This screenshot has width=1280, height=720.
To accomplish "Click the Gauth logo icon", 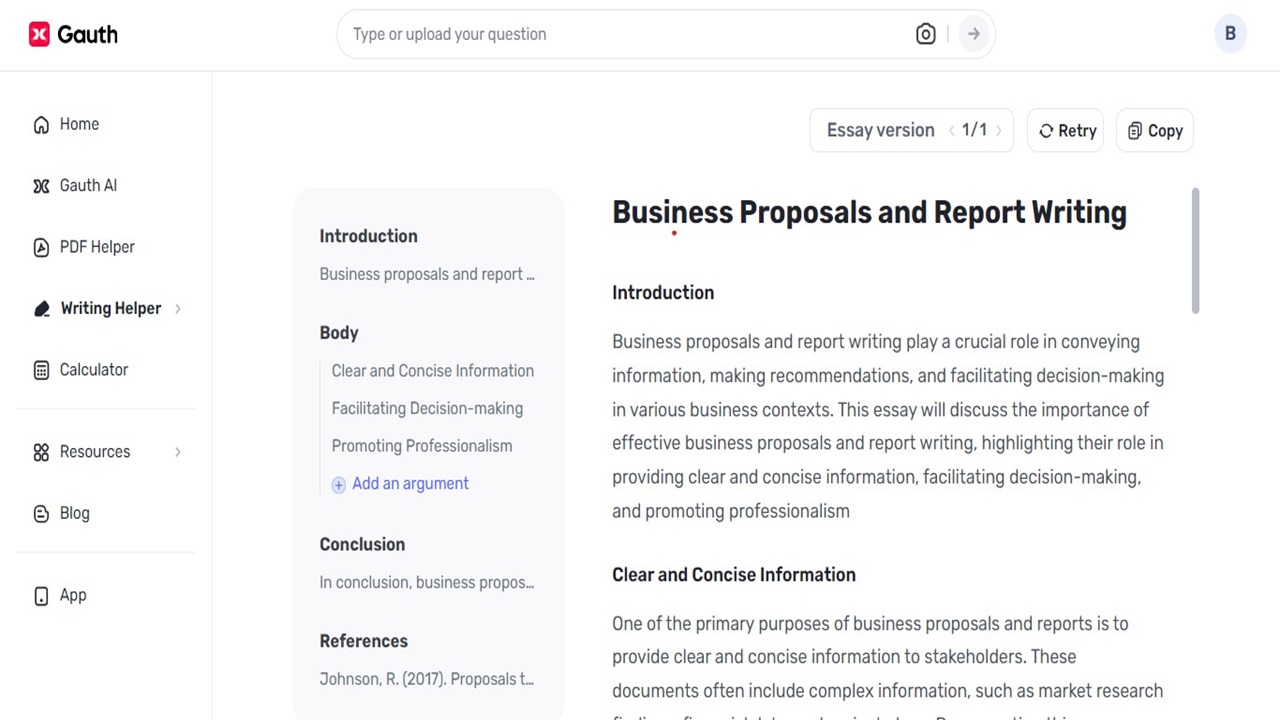I will 39,33.
